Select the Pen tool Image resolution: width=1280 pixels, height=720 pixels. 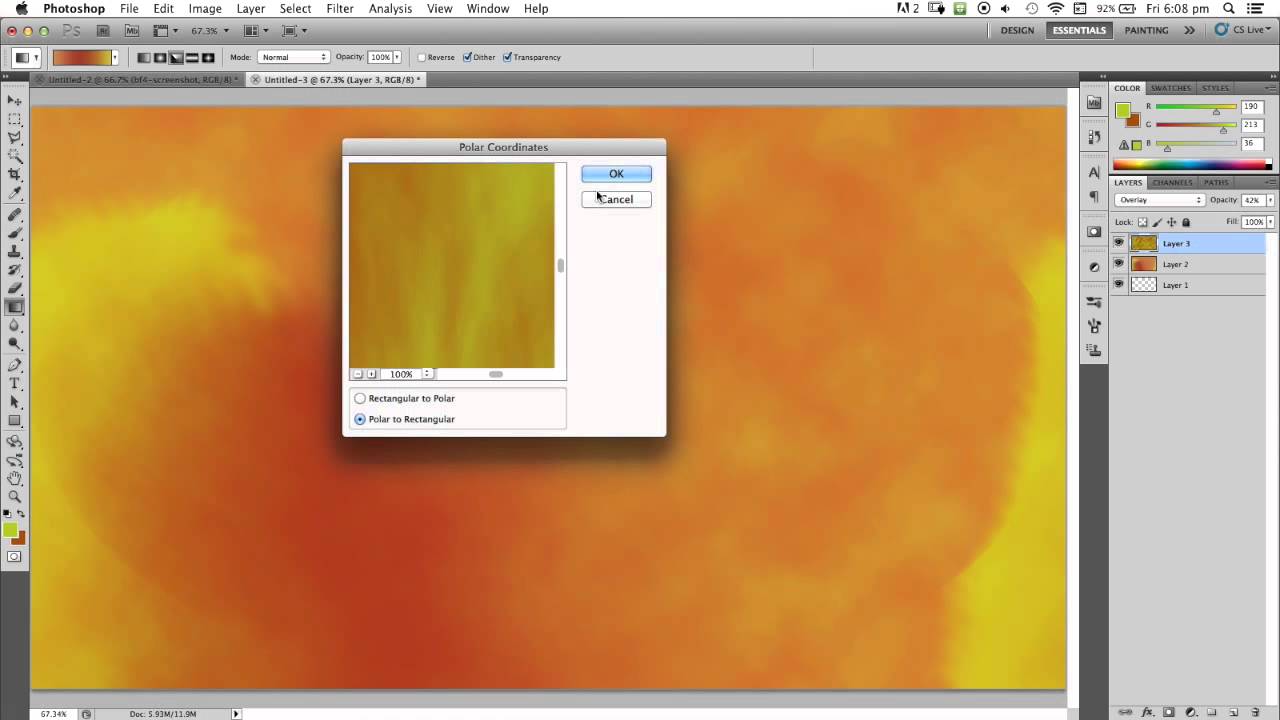(x=15, y=365)
